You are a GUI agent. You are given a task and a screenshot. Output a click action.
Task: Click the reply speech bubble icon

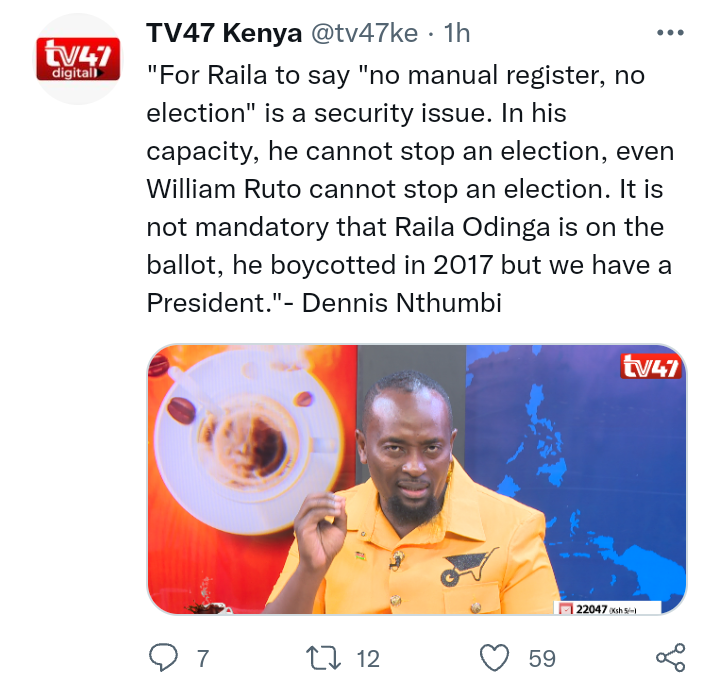coord(163,657)
